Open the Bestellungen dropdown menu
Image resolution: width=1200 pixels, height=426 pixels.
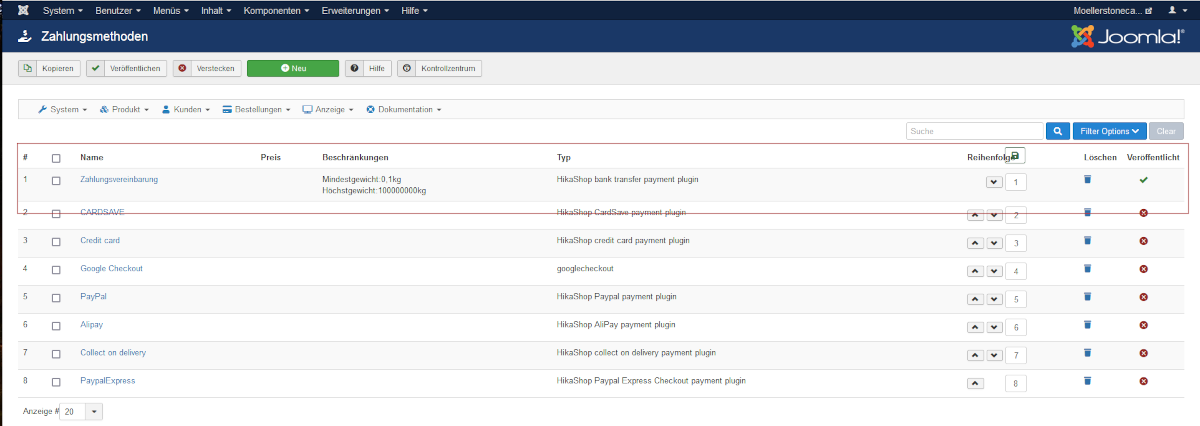tap(258, 109)
